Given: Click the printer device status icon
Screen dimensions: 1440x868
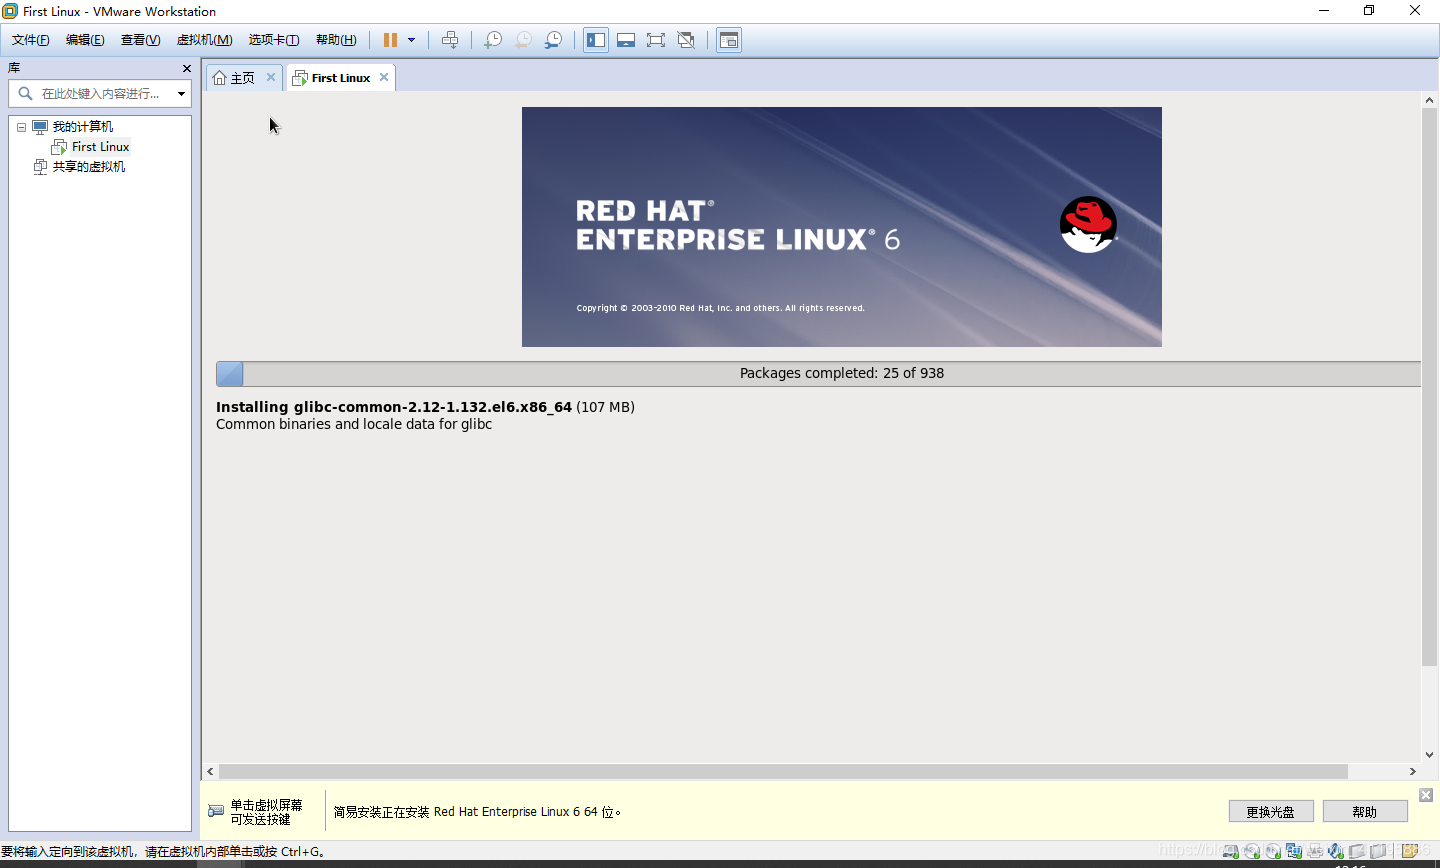Looking at the screenshot, I should click(x=1315, y=852).
